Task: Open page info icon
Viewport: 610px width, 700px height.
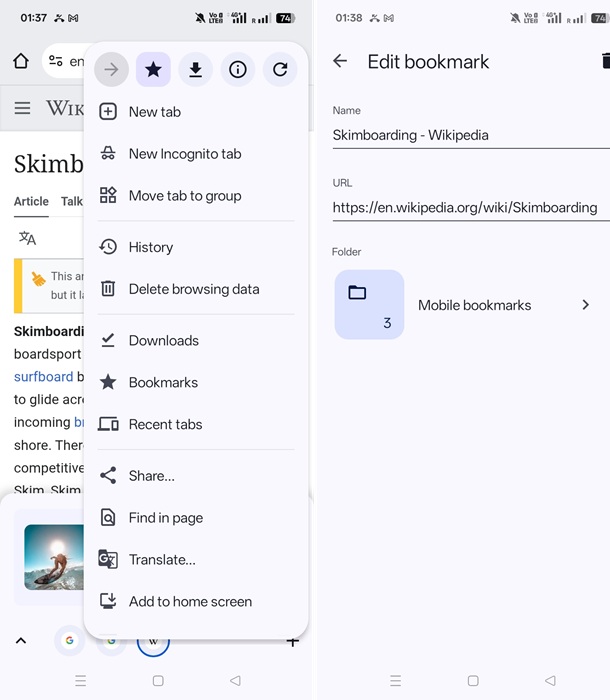Action: [238, 69]
